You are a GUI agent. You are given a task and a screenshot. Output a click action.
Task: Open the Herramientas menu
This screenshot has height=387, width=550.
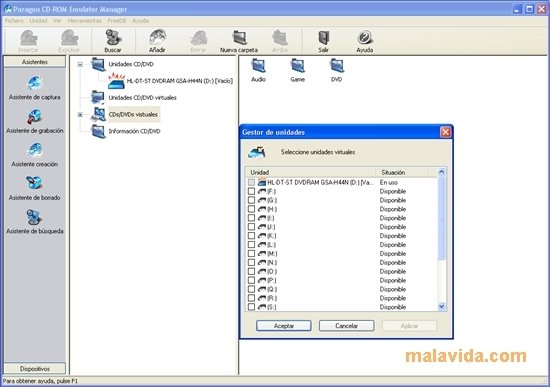85,21
